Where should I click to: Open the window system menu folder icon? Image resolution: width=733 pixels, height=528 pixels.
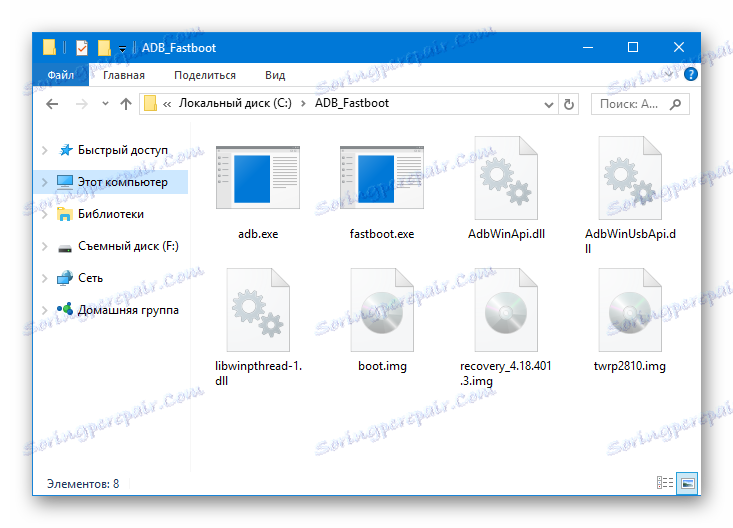[x=49, y=47]
